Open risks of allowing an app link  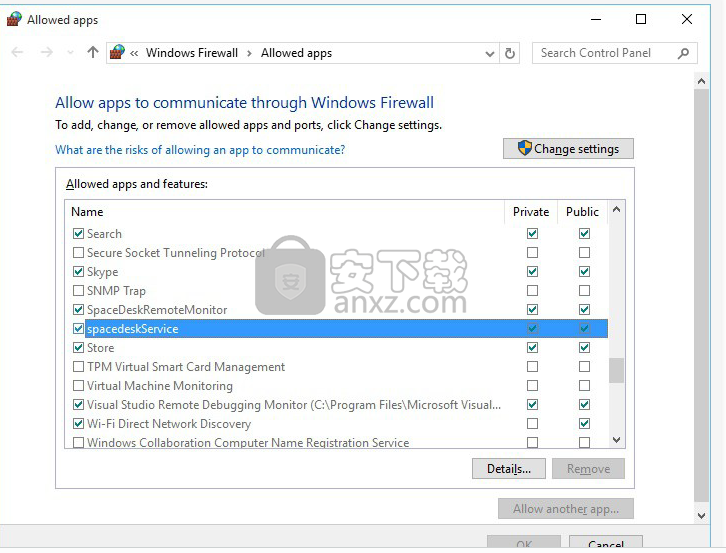[200, 150]
